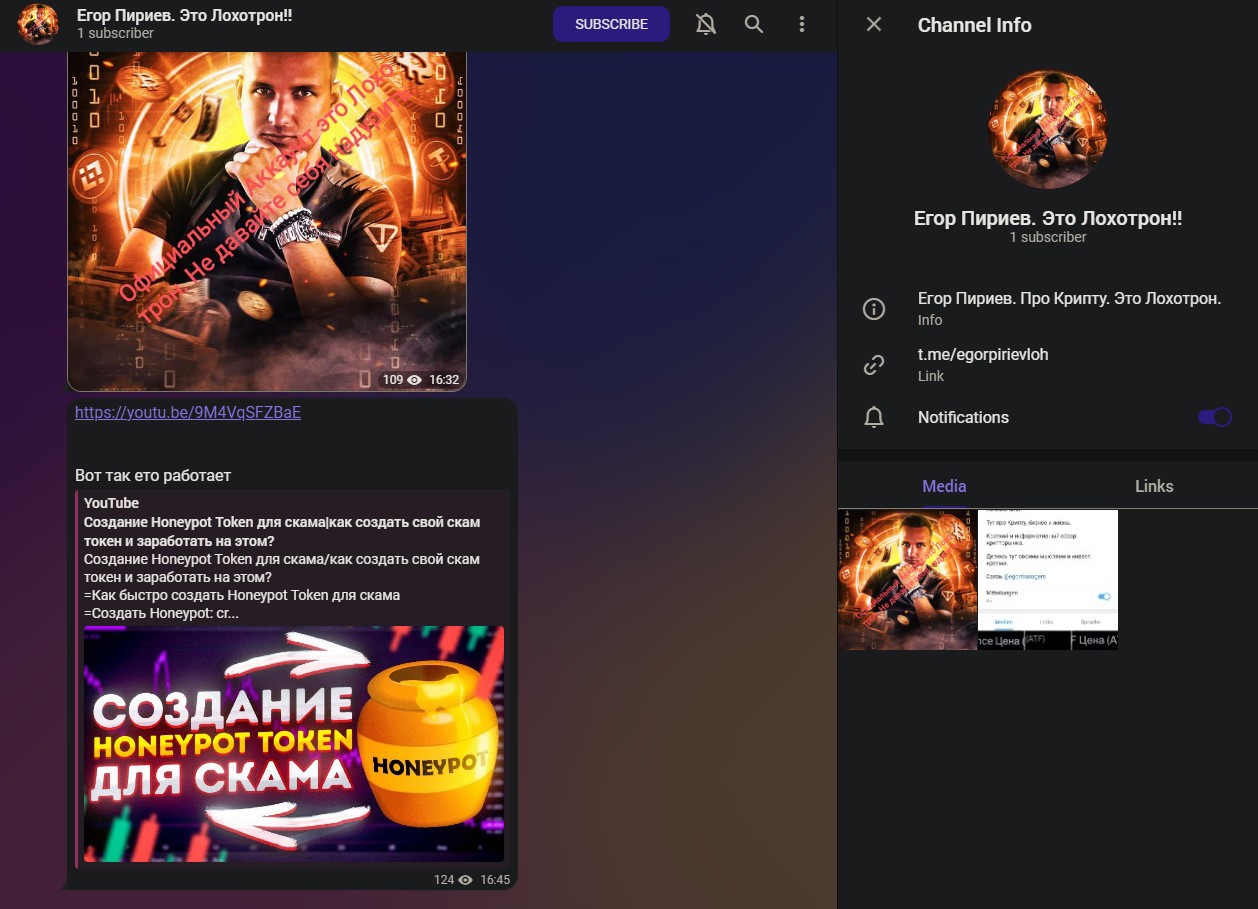Screen dimensions: 1258x909
Task: Click the 16:45 message timestamp
Action: pyautogui.click(x=495, y=880)
